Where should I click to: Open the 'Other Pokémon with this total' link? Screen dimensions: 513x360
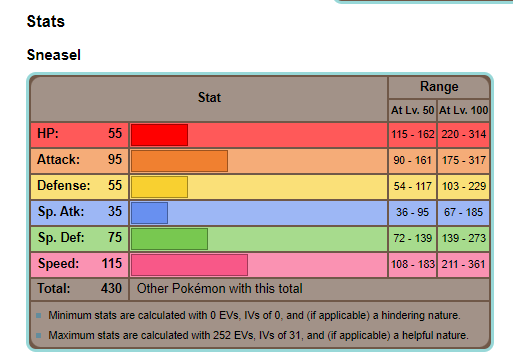coord(220,289)
